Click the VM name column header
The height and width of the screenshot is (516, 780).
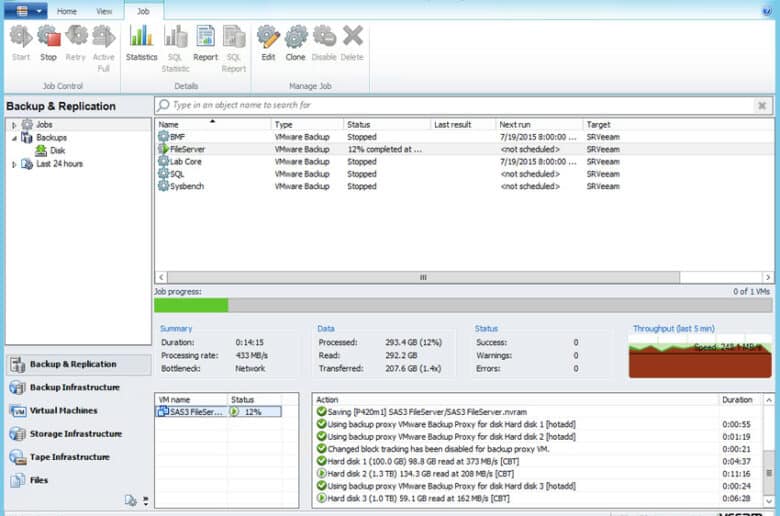(x=192, y=400)
